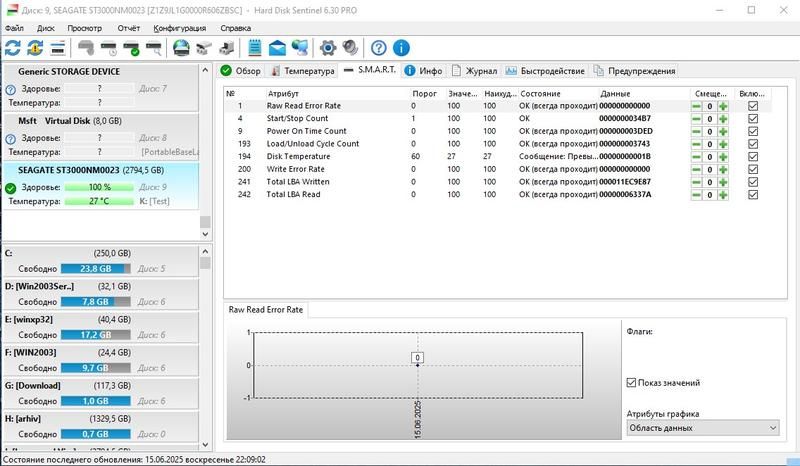Screen dimensions: 800x466
Task: Uncheck Raw Read Error Rate enable checkbox
Action: [x=753, y=106]
